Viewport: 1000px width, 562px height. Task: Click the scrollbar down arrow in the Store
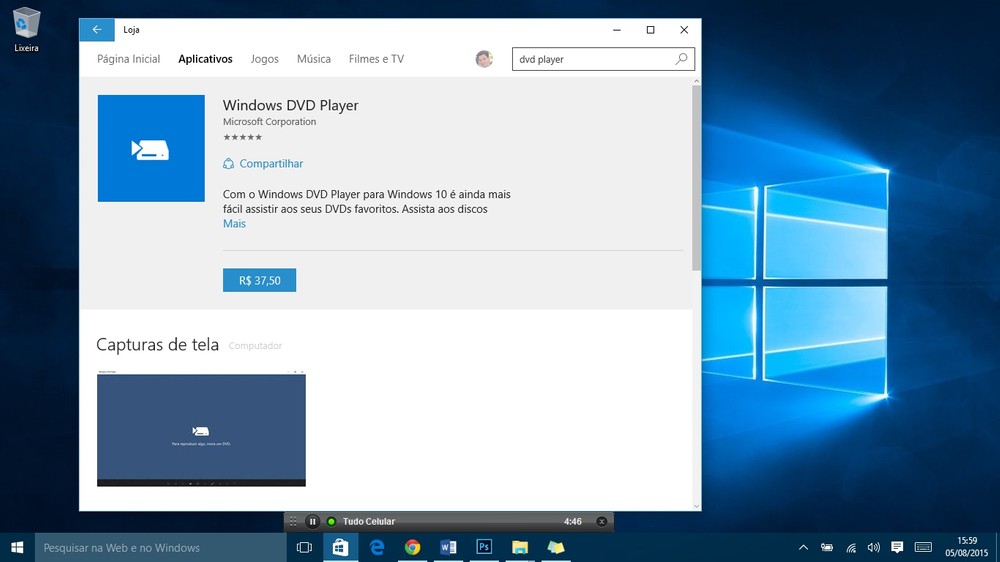pyautogui.click(x=696, y=506)
